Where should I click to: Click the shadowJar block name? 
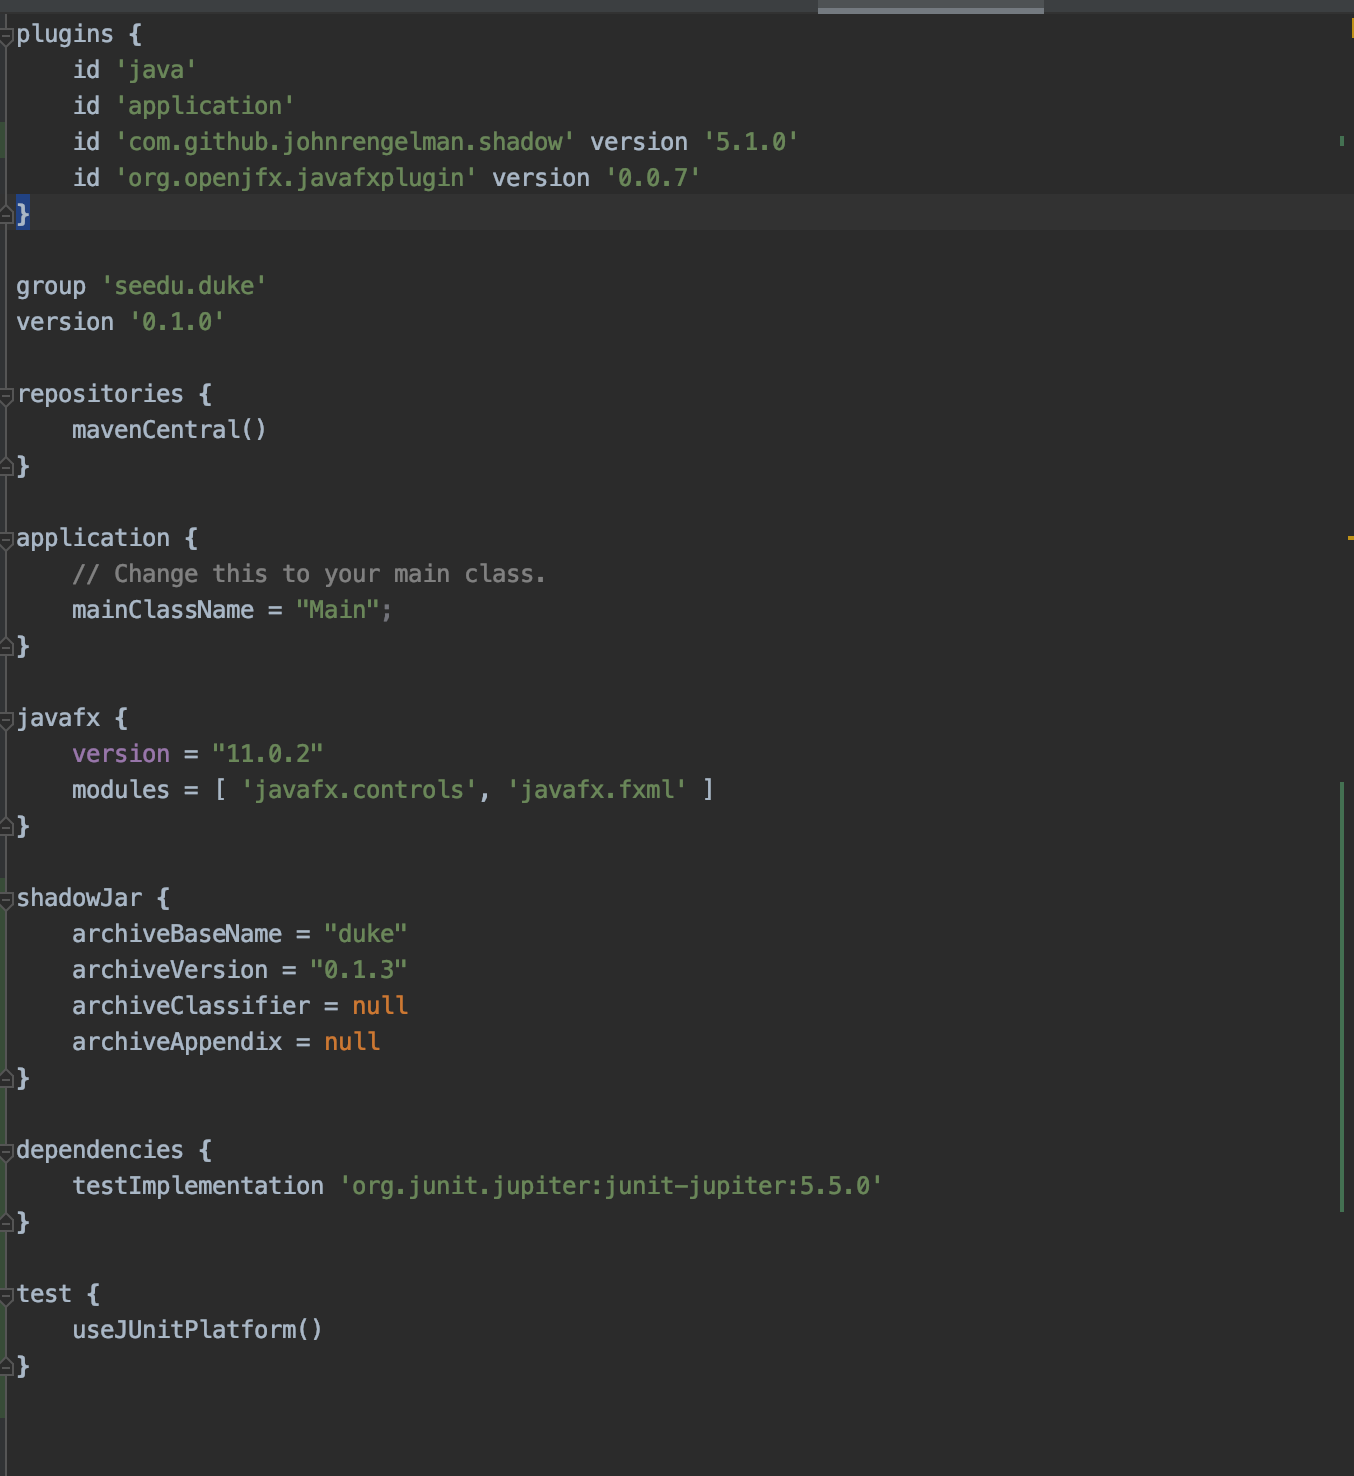click(79, 898)
